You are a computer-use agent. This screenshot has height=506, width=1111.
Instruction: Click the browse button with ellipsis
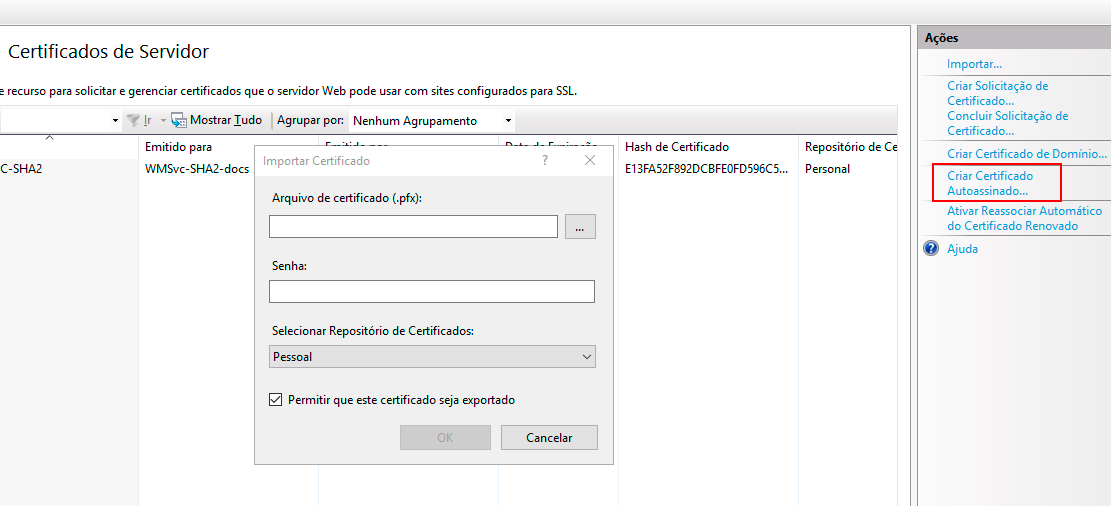580,227
